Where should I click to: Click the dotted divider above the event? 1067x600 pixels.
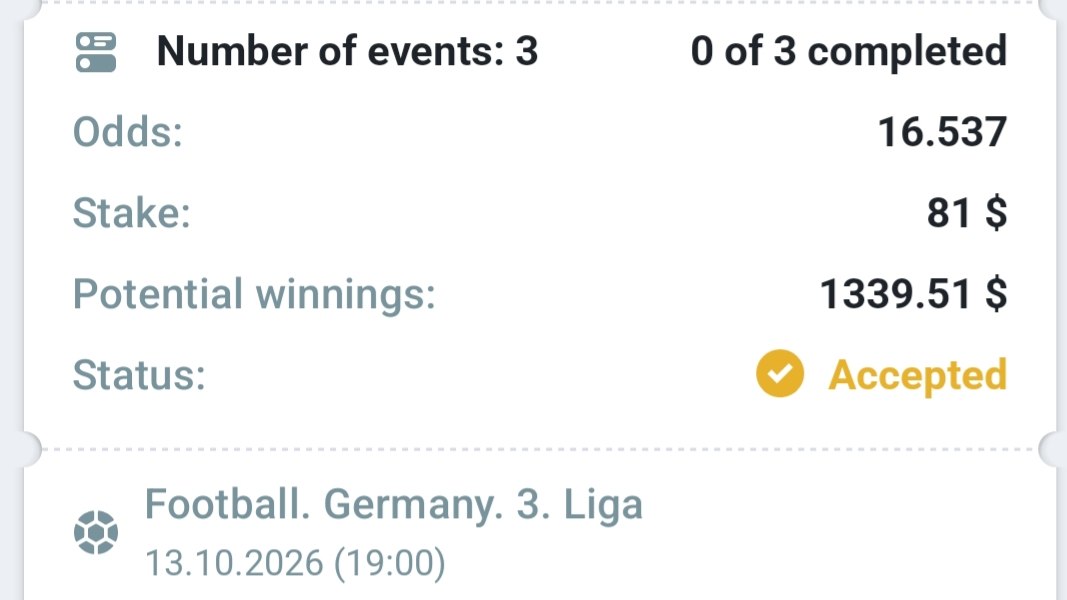point(540,449)
